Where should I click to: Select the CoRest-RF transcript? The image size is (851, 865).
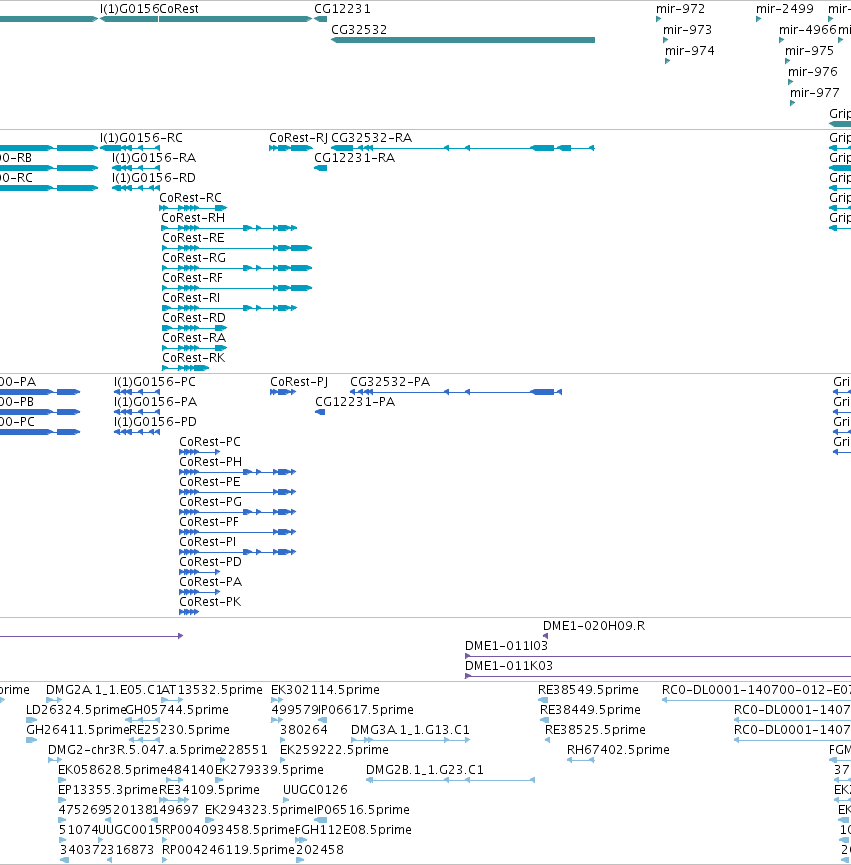(x=237, y=287)
